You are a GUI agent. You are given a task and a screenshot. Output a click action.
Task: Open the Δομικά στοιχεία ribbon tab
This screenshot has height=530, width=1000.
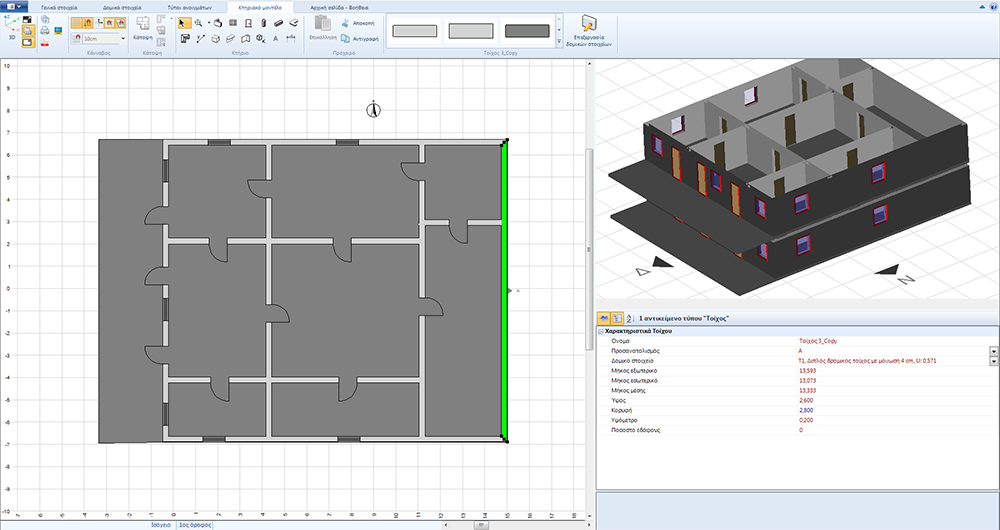120,6
